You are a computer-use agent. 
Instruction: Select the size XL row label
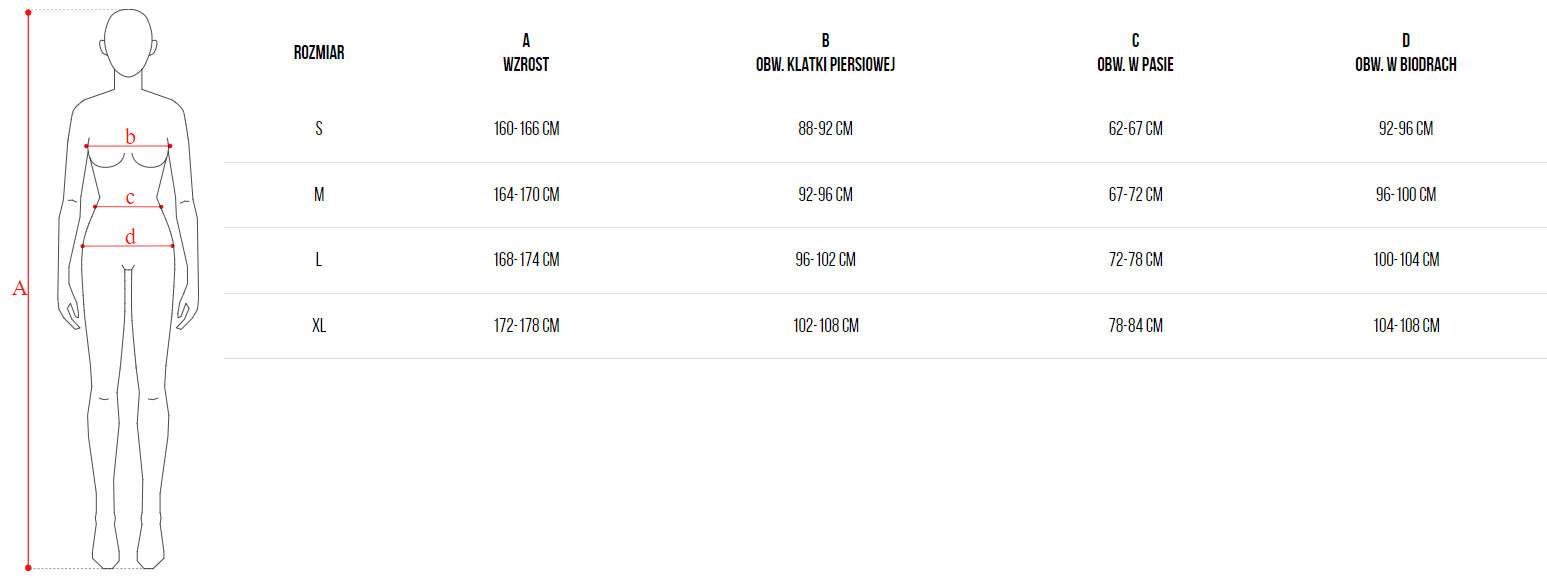(x=319, y=326)
